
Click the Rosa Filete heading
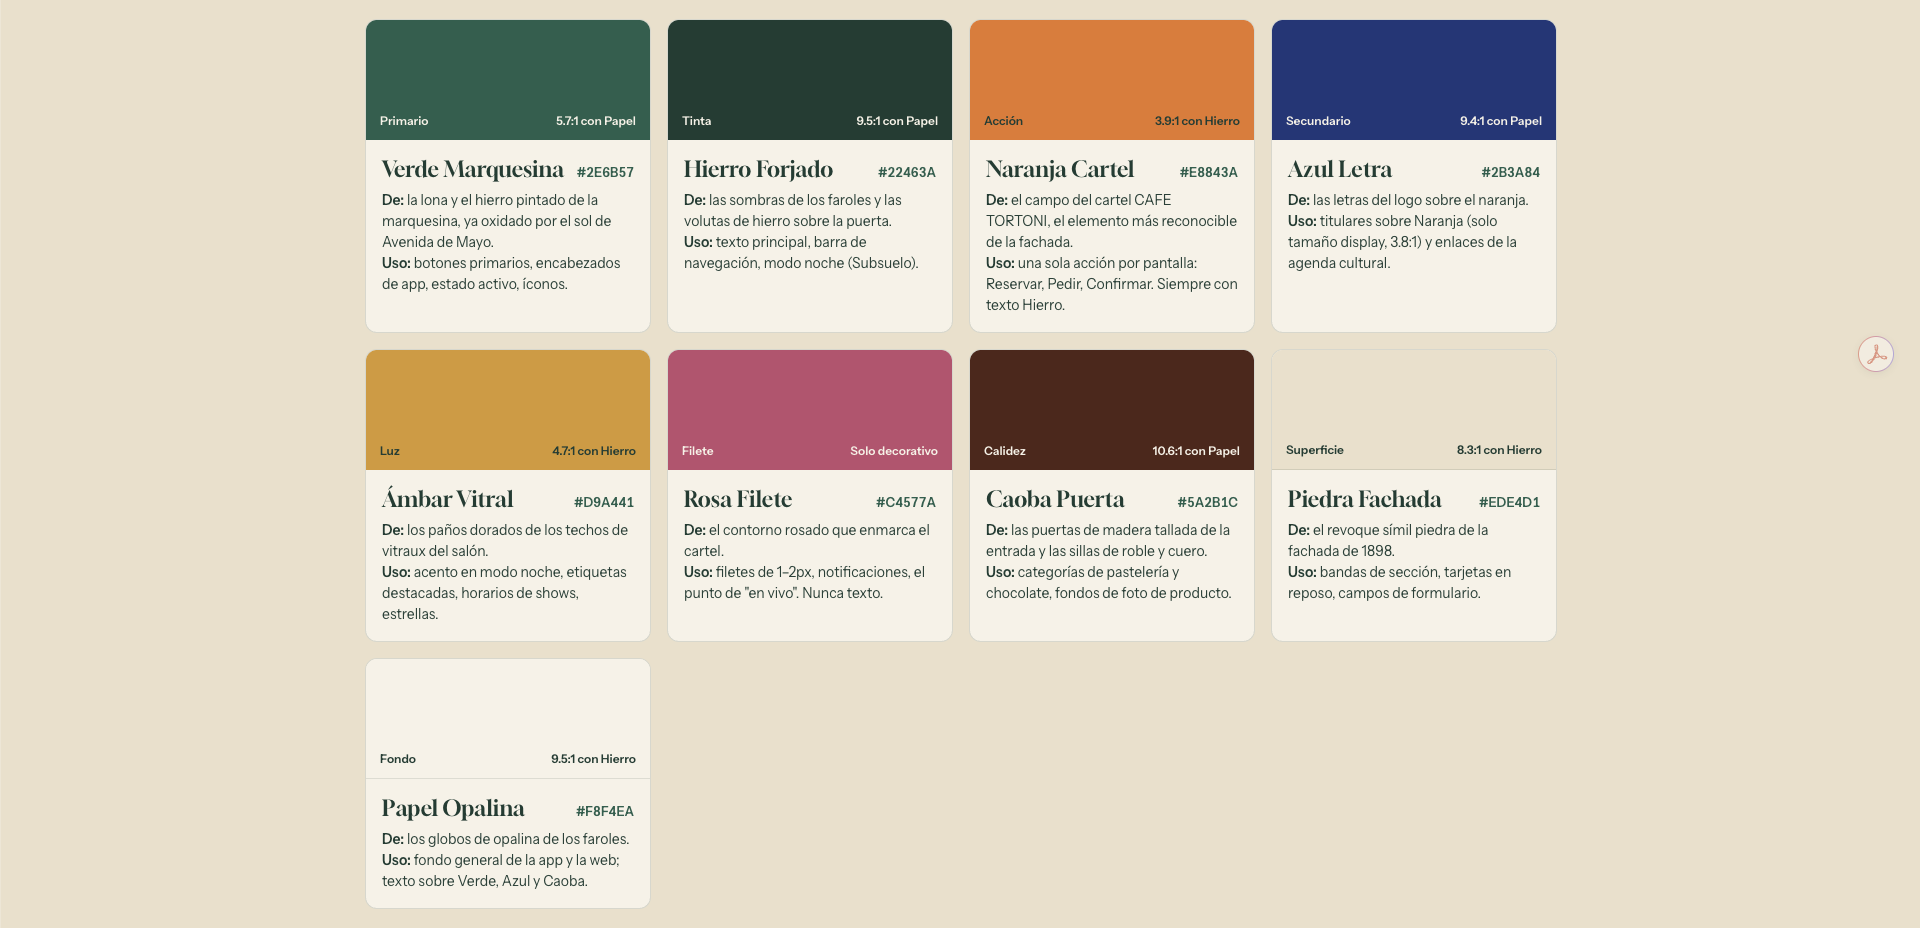738,499
